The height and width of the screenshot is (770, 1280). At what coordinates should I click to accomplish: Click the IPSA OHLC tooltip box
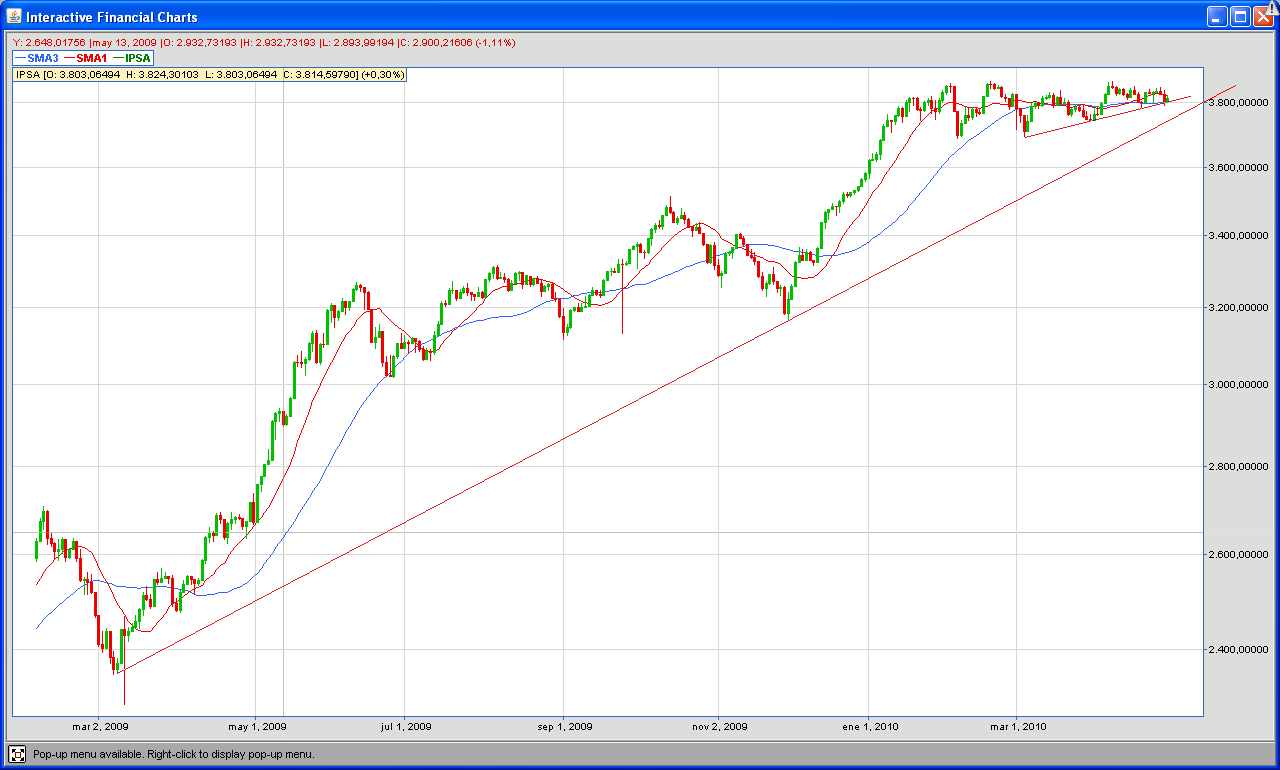[209, 74]
